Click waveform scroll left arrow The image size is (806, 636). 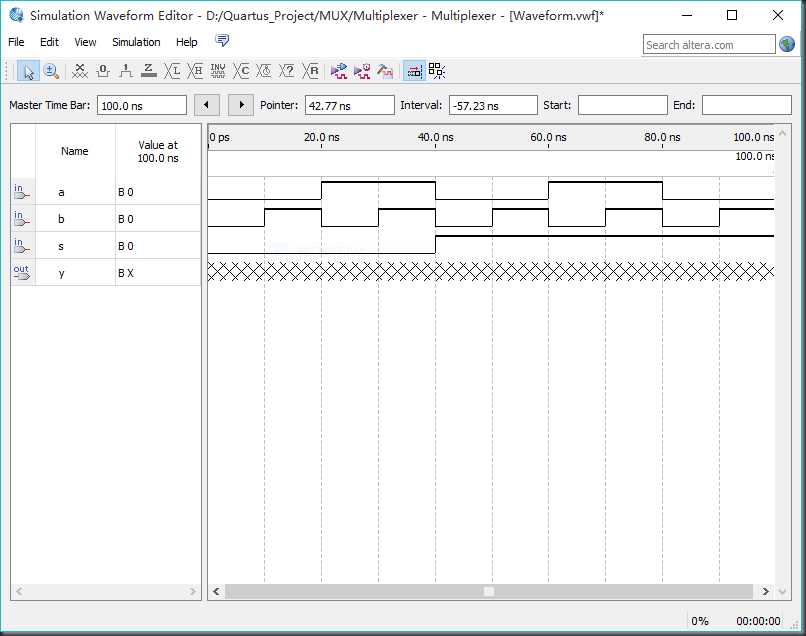[x=216, y=591]
